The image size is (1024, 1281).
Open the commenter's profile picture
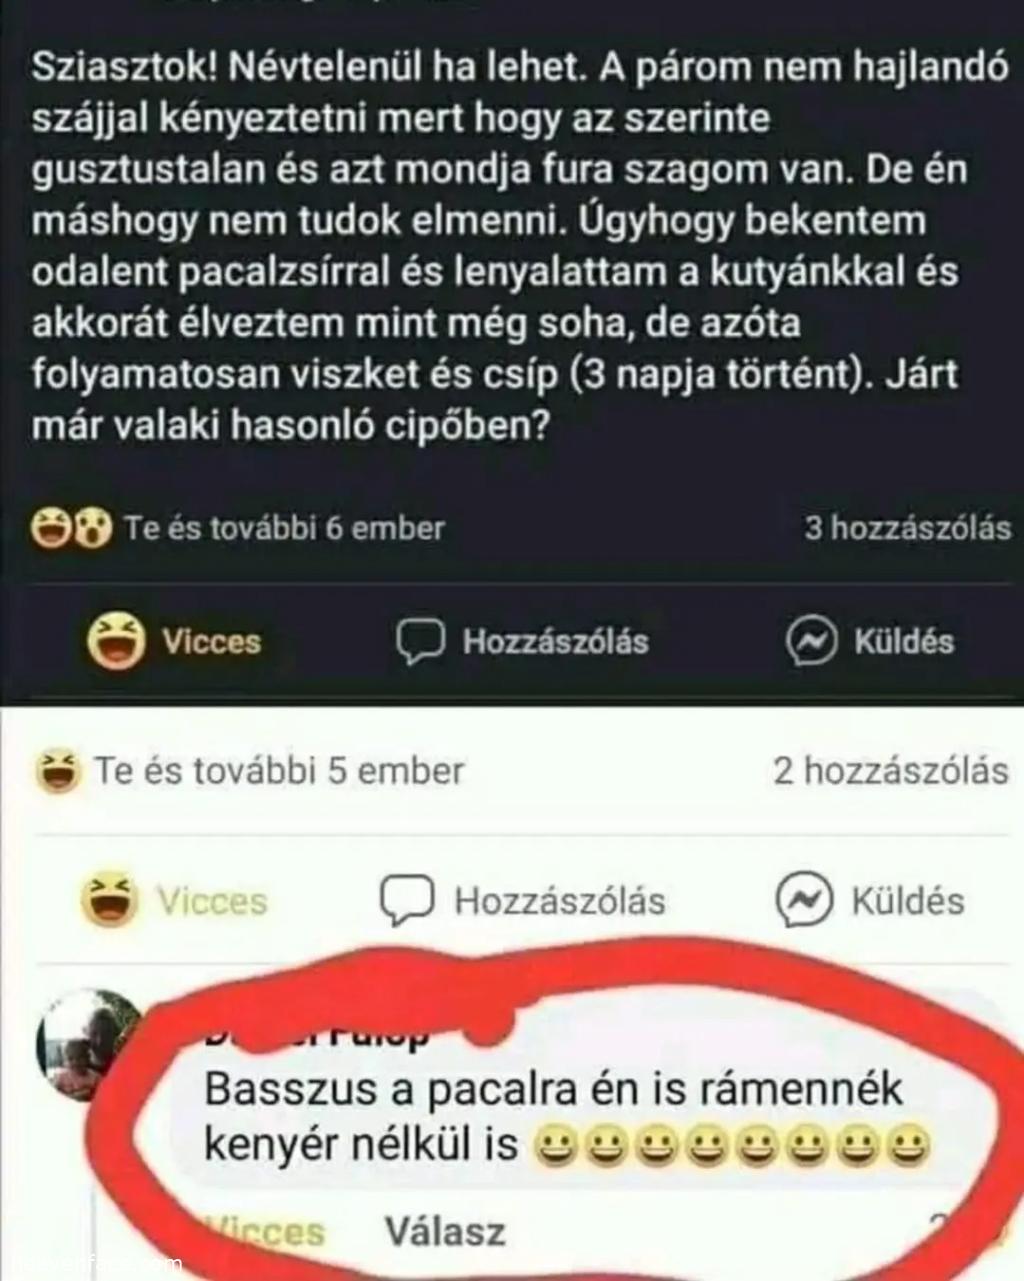88,1045
